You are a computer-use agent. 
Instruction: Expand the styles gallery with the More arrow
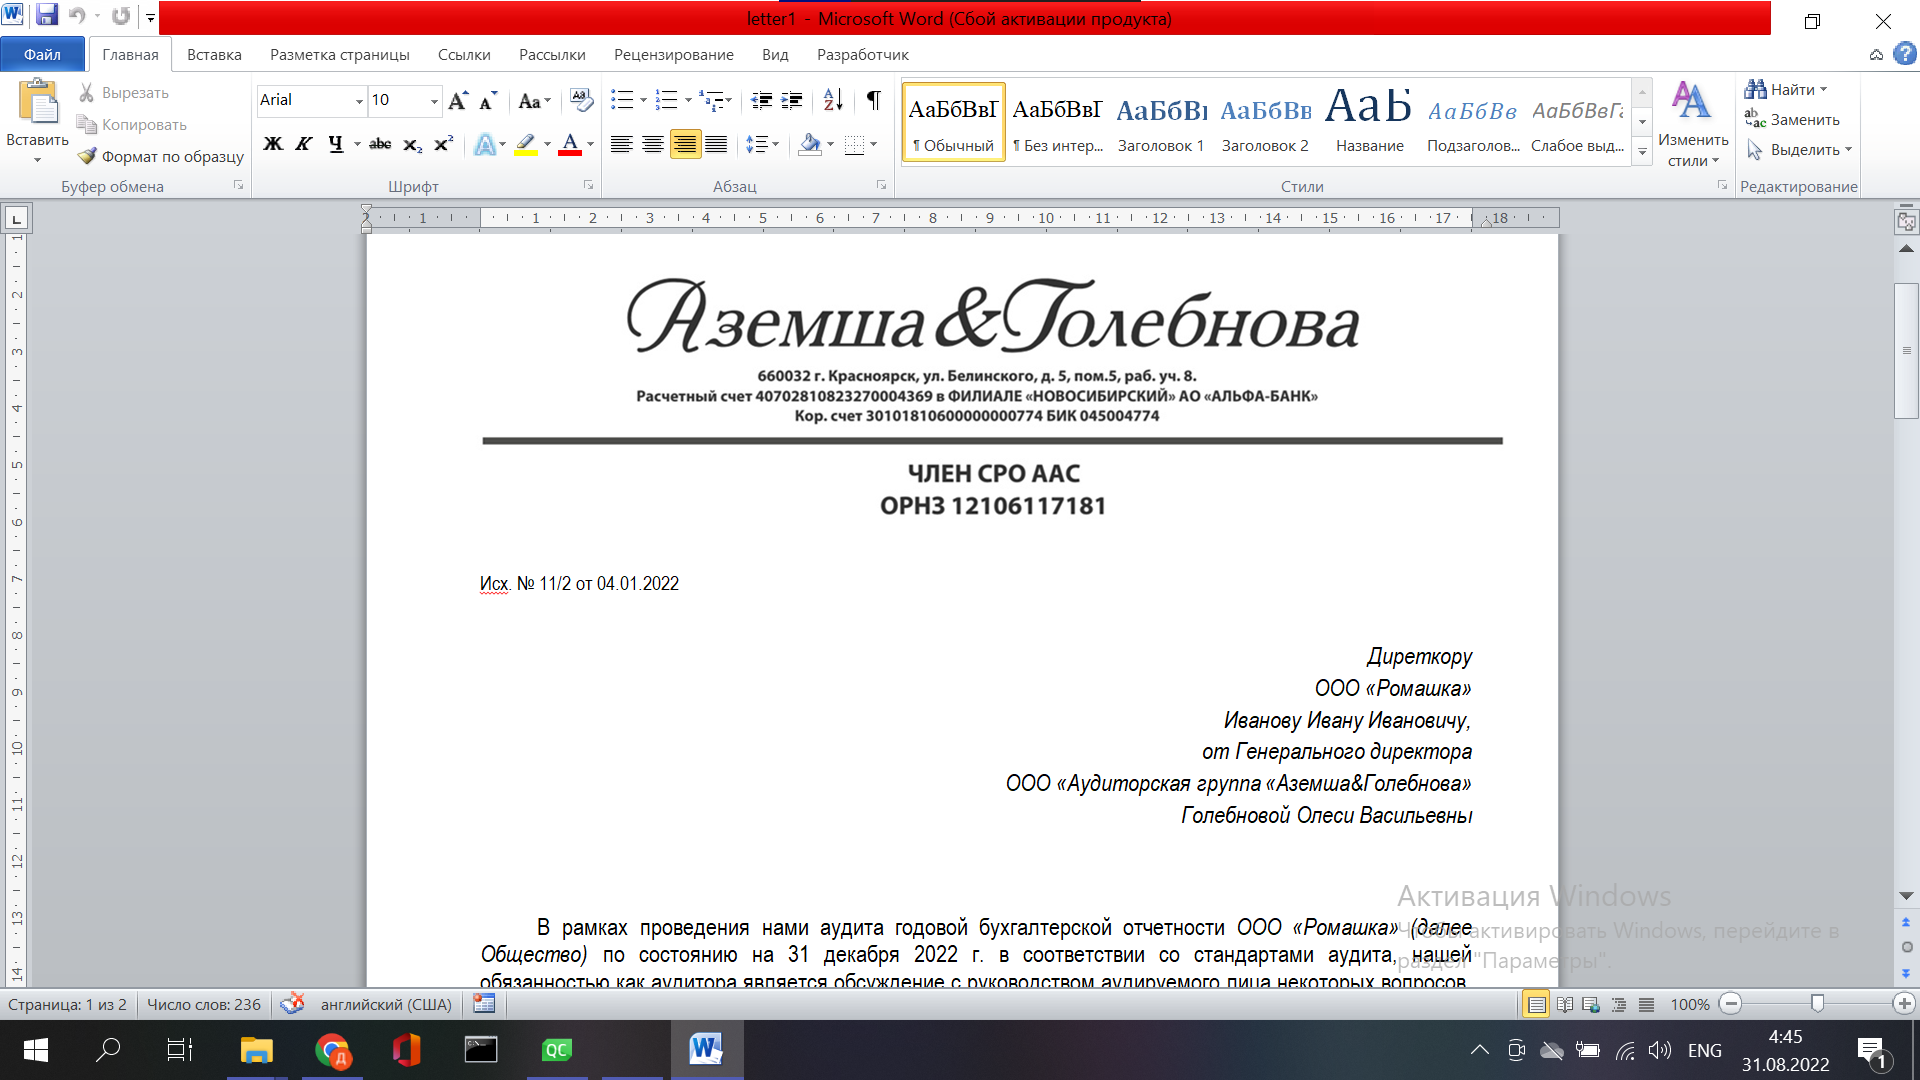coord(1642,152)
